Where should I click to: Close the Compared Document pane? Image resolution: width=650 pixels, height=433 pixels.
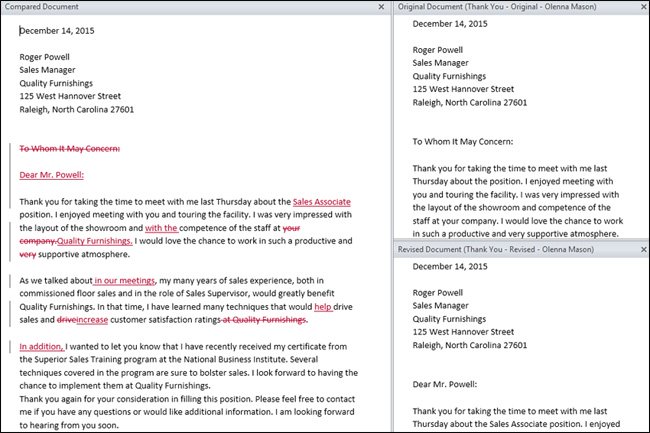[x=380, y=7]
